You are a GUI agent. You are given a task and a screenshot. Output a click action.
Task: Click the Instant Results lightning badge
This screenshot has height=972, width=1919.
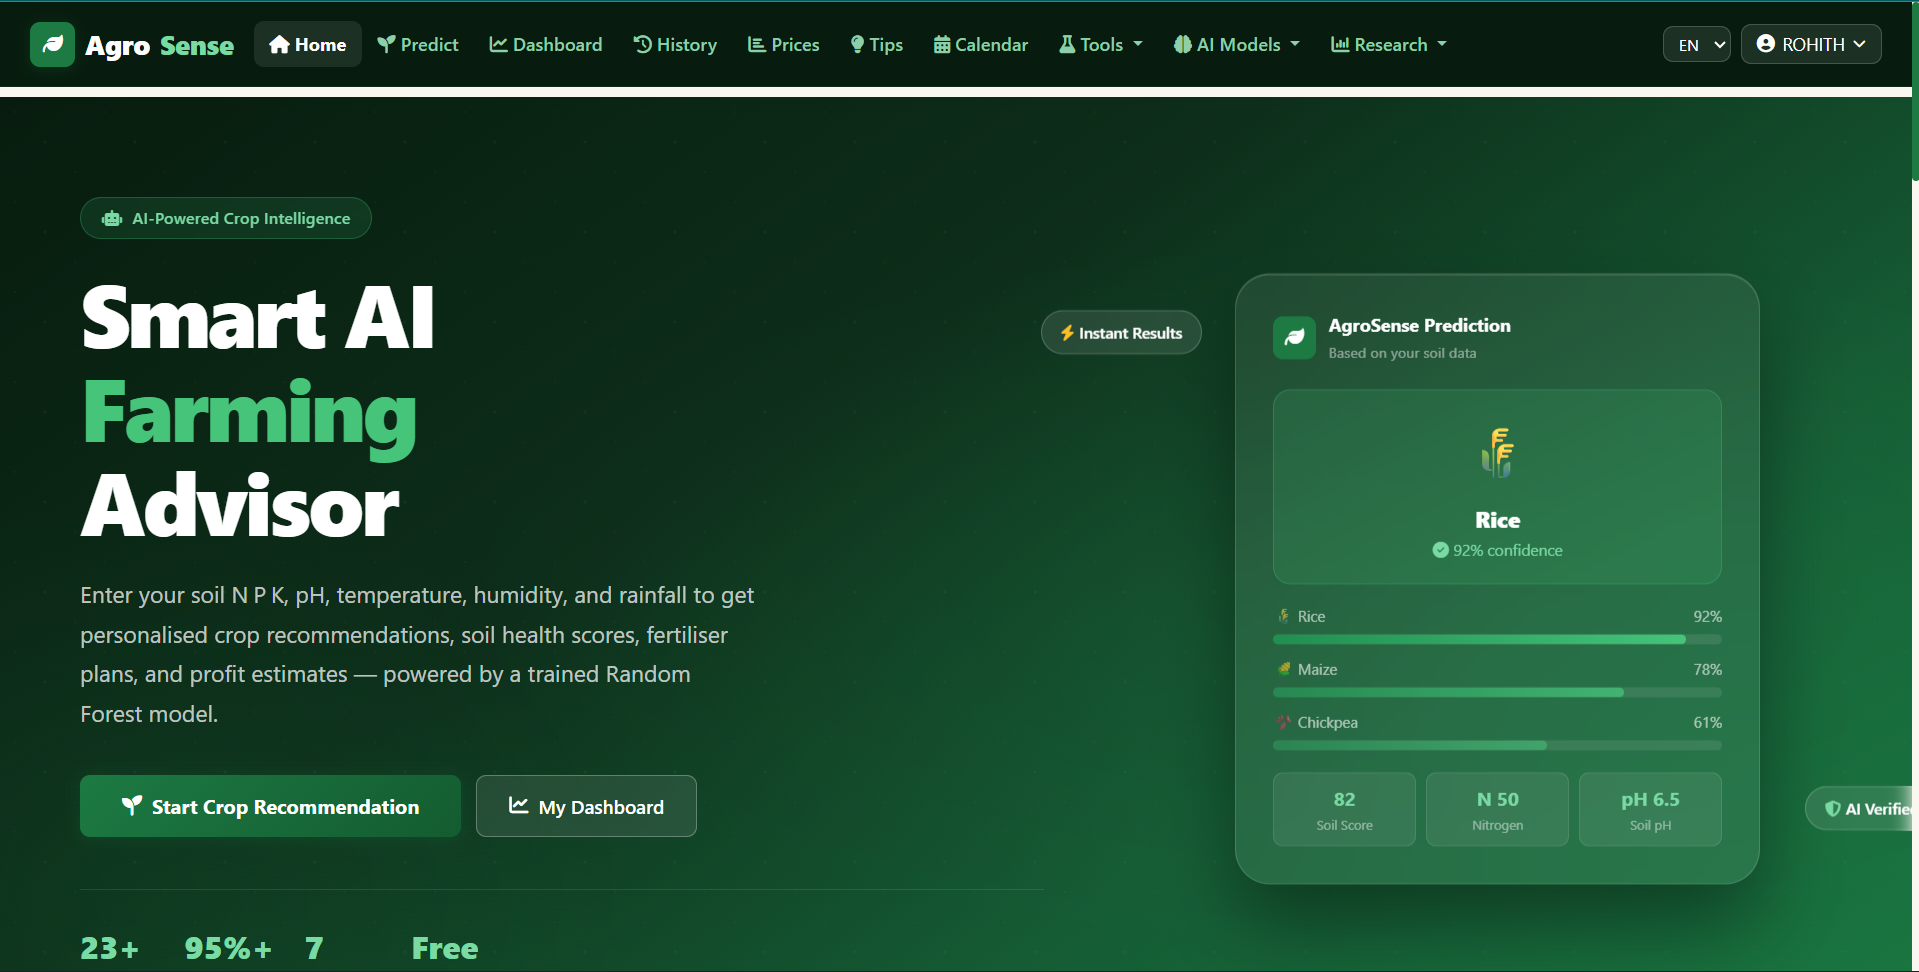(1120, 332)
